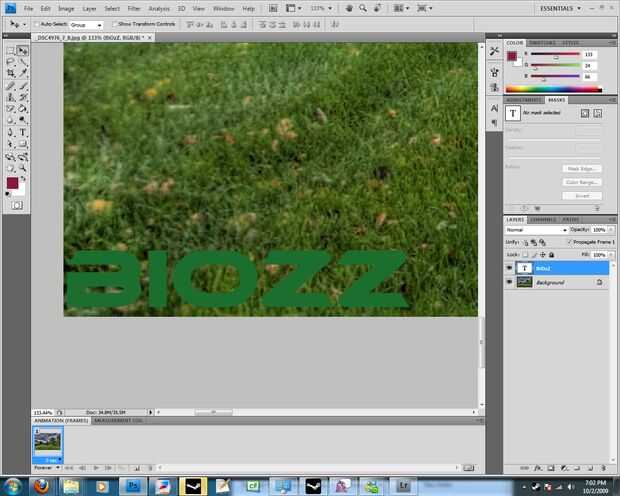This screenshot has width=620, height=496.
Task: Switch to the Channels tab
Action: (x=543, y=220)
